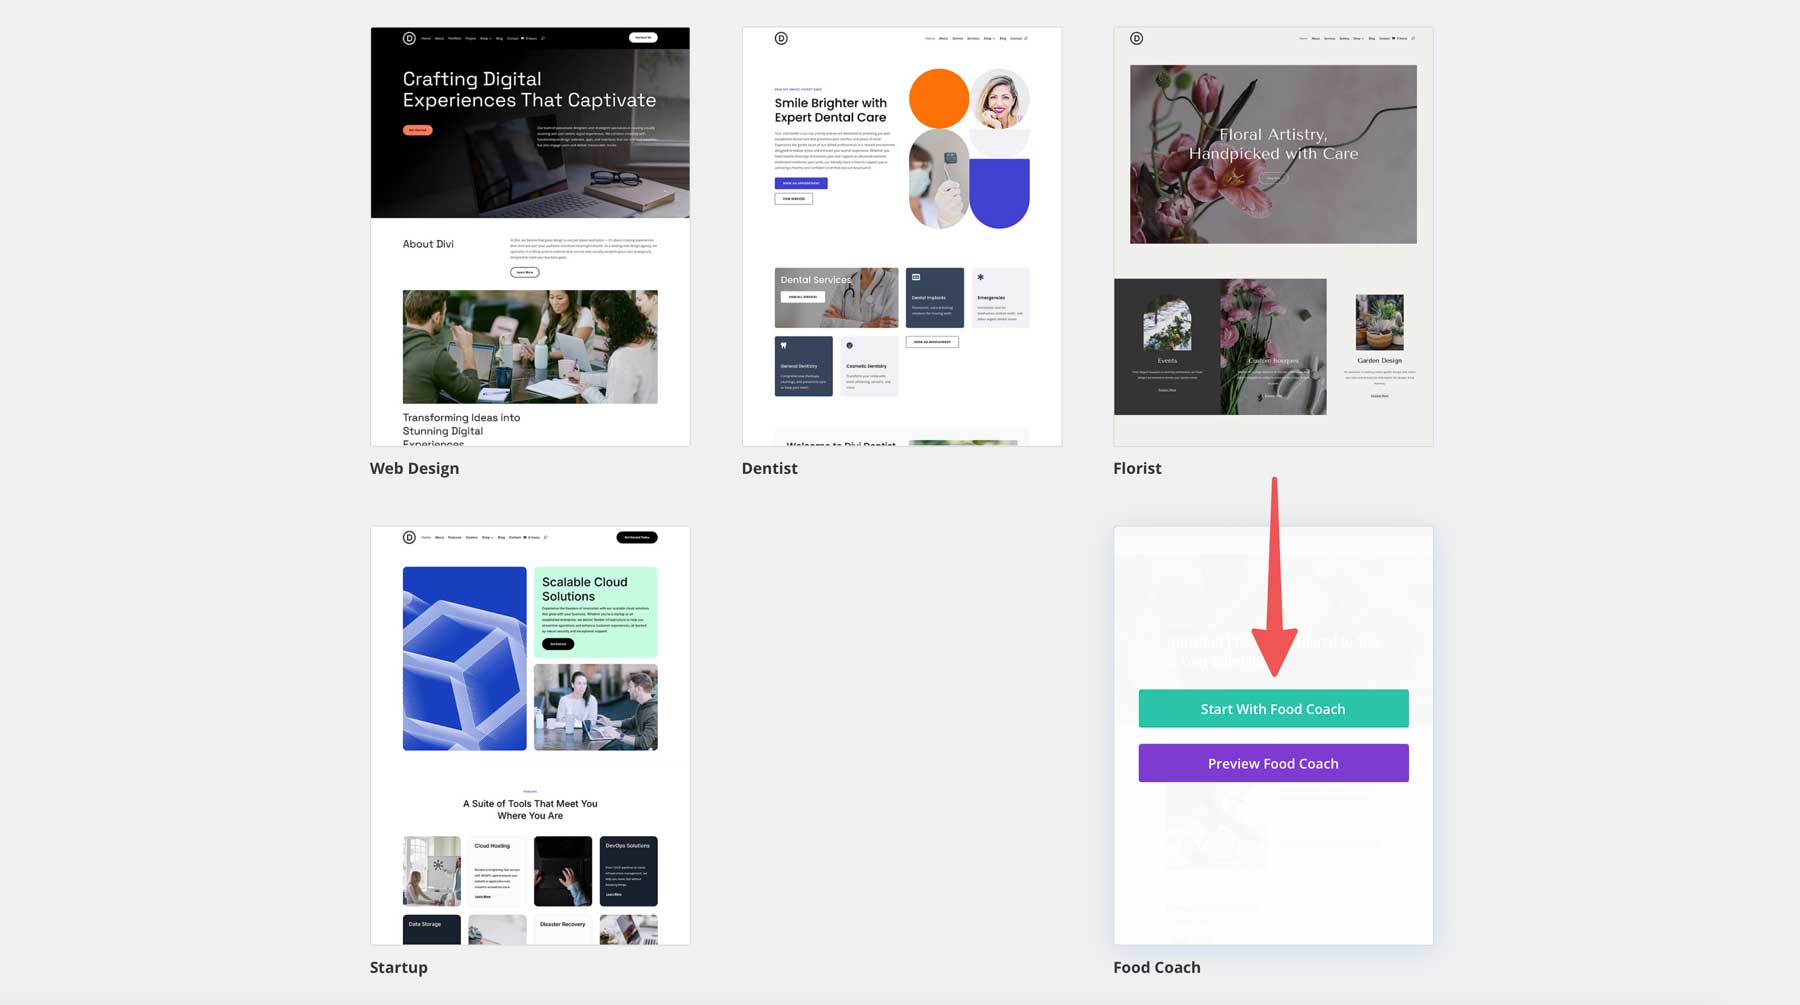This screenshot has width=1800, height=1005.
Task: Select Home in the Dentist nav menu
Action: [930, 39]
